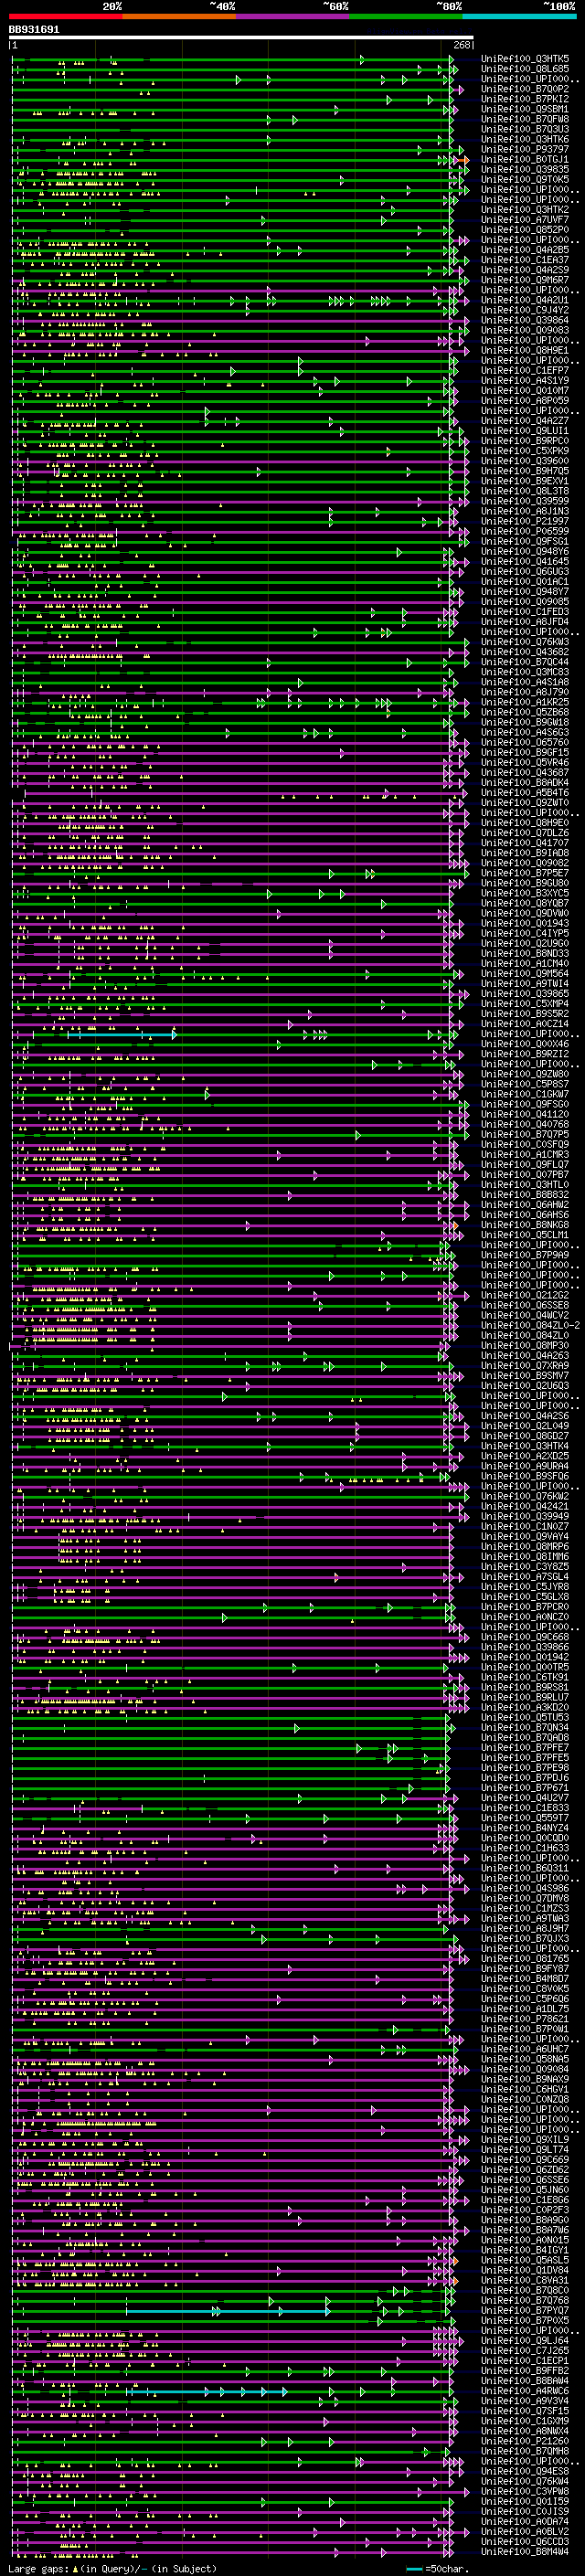Screen dimensions: 585x2576
Task: Select hit label UniRef100_Q39864
Action: tap(525, 320)
